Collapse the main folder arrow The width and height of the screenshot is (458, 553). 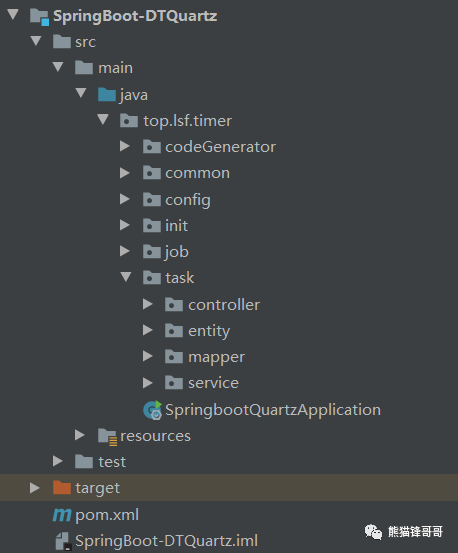pyautogui.click(x=58, y=67)
